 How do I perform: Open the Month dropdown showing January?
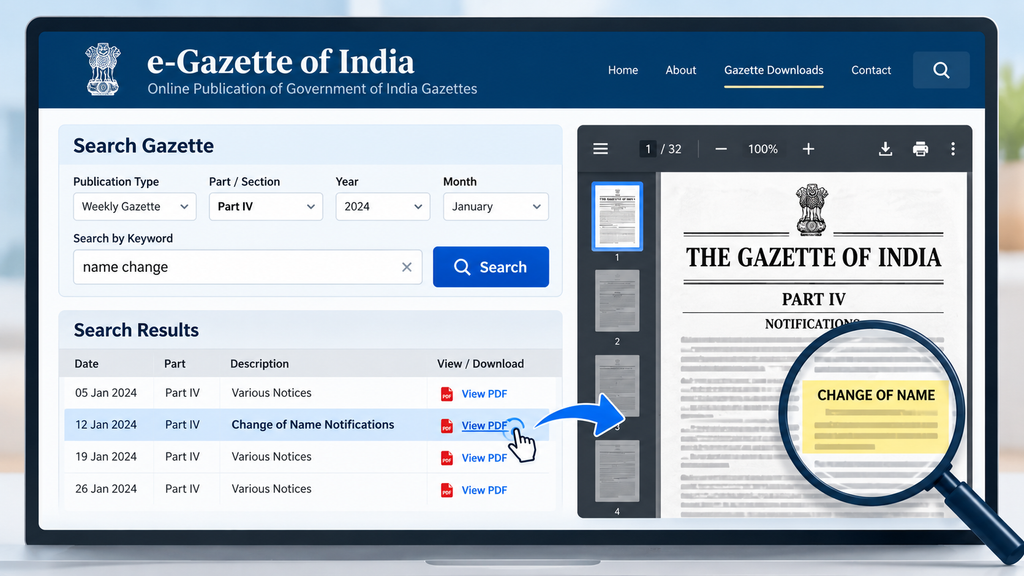tap(496, 206)
